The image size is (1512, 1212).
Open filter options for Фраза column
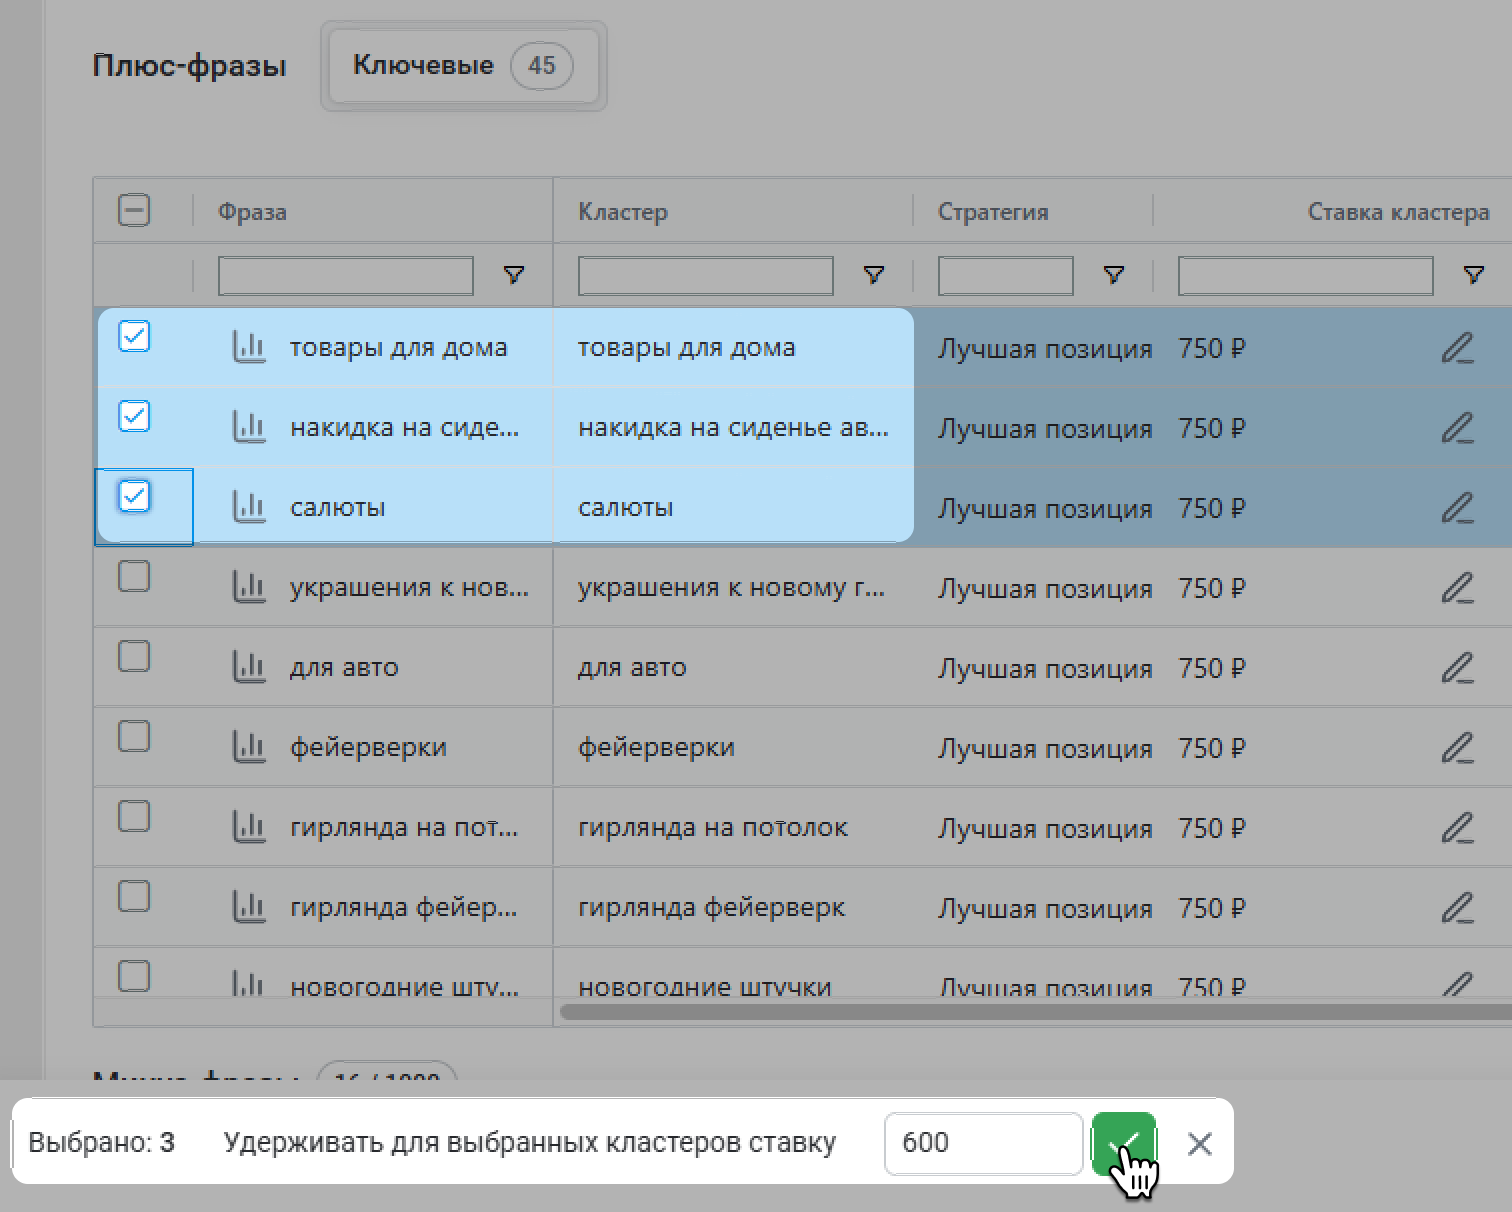coord(514,275)
